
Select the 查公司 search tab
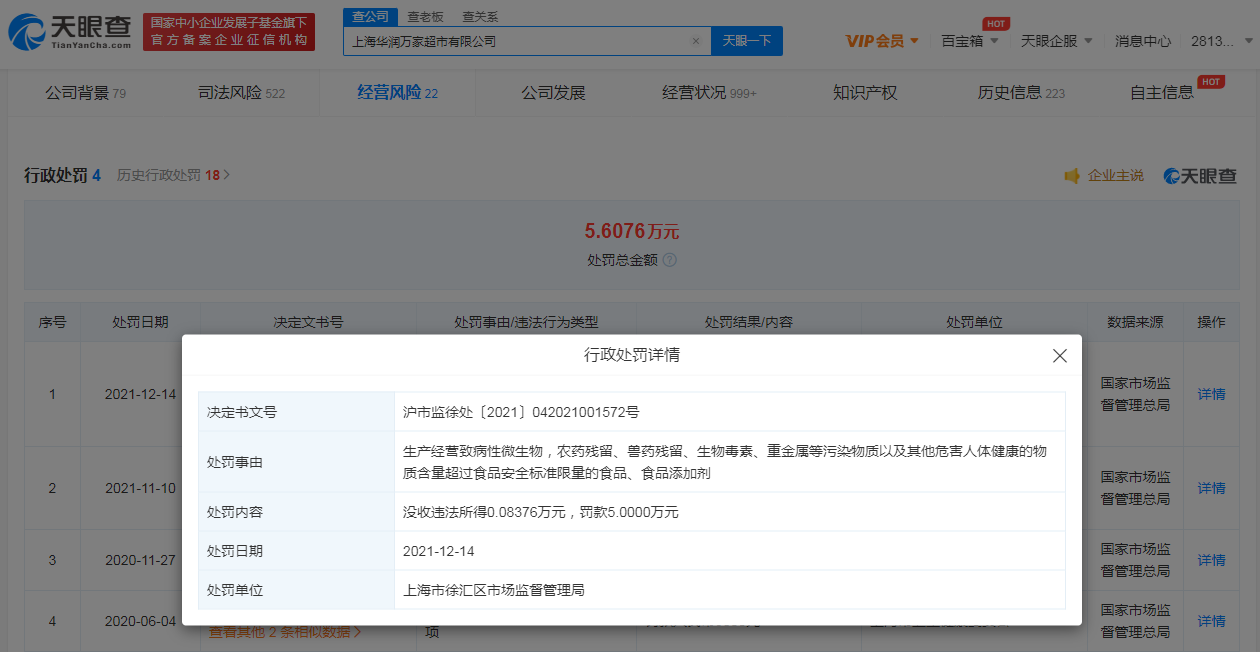(x=371, y=17)
